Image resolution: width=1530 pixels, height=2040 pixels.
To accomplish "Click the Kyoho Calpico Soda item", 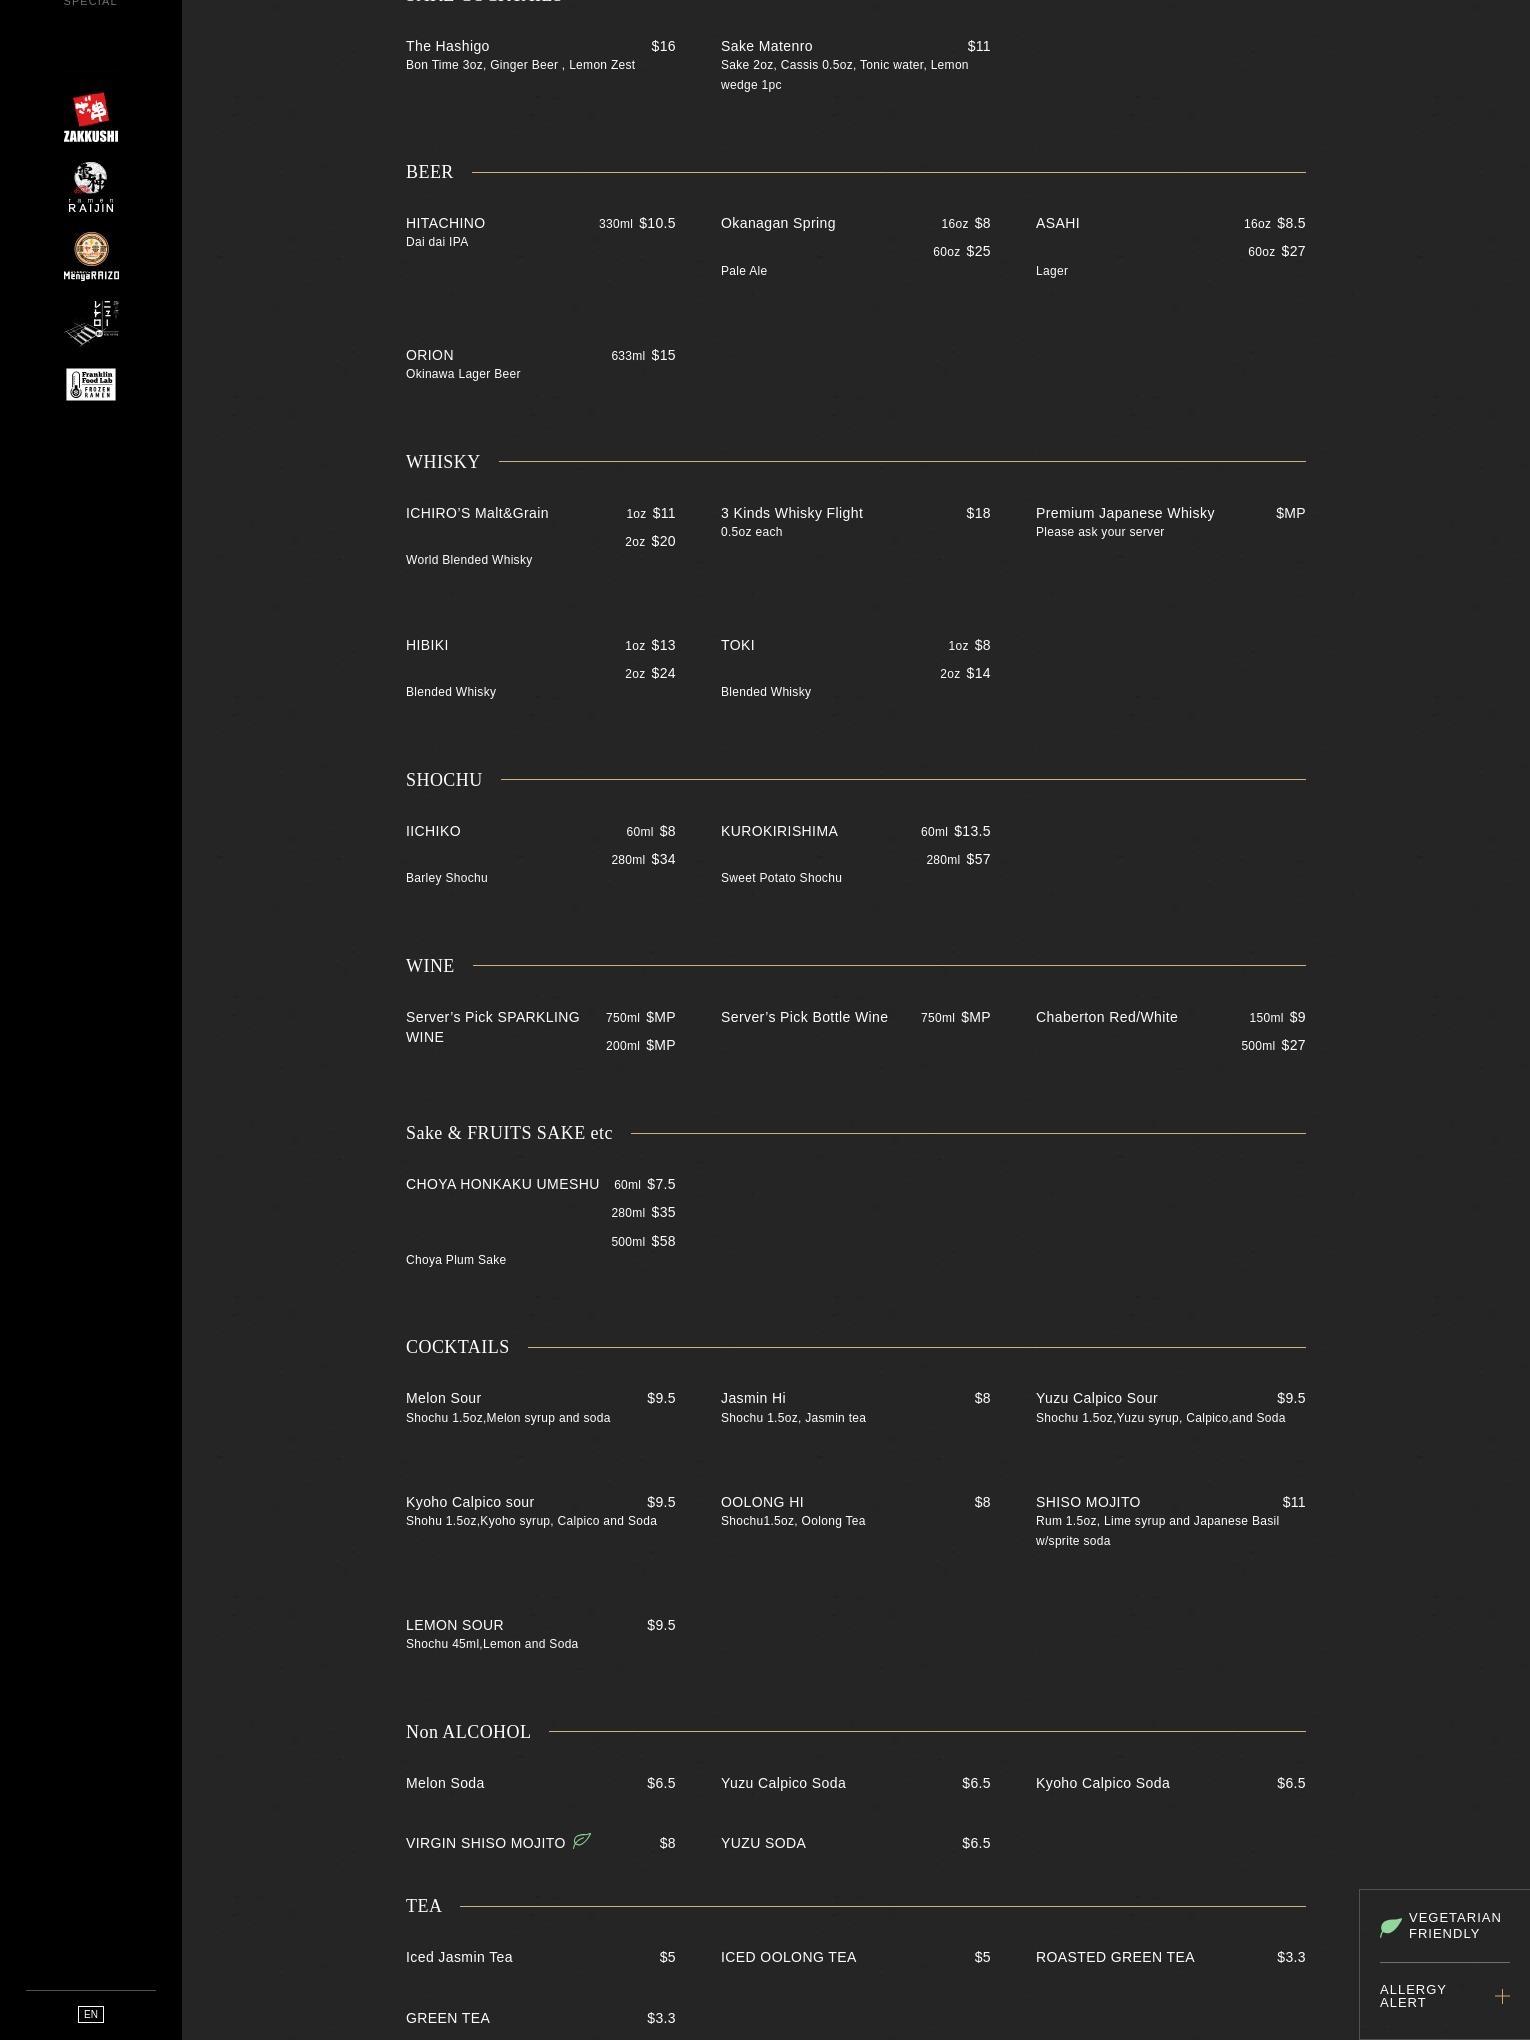I will tap(1103, 1783).
